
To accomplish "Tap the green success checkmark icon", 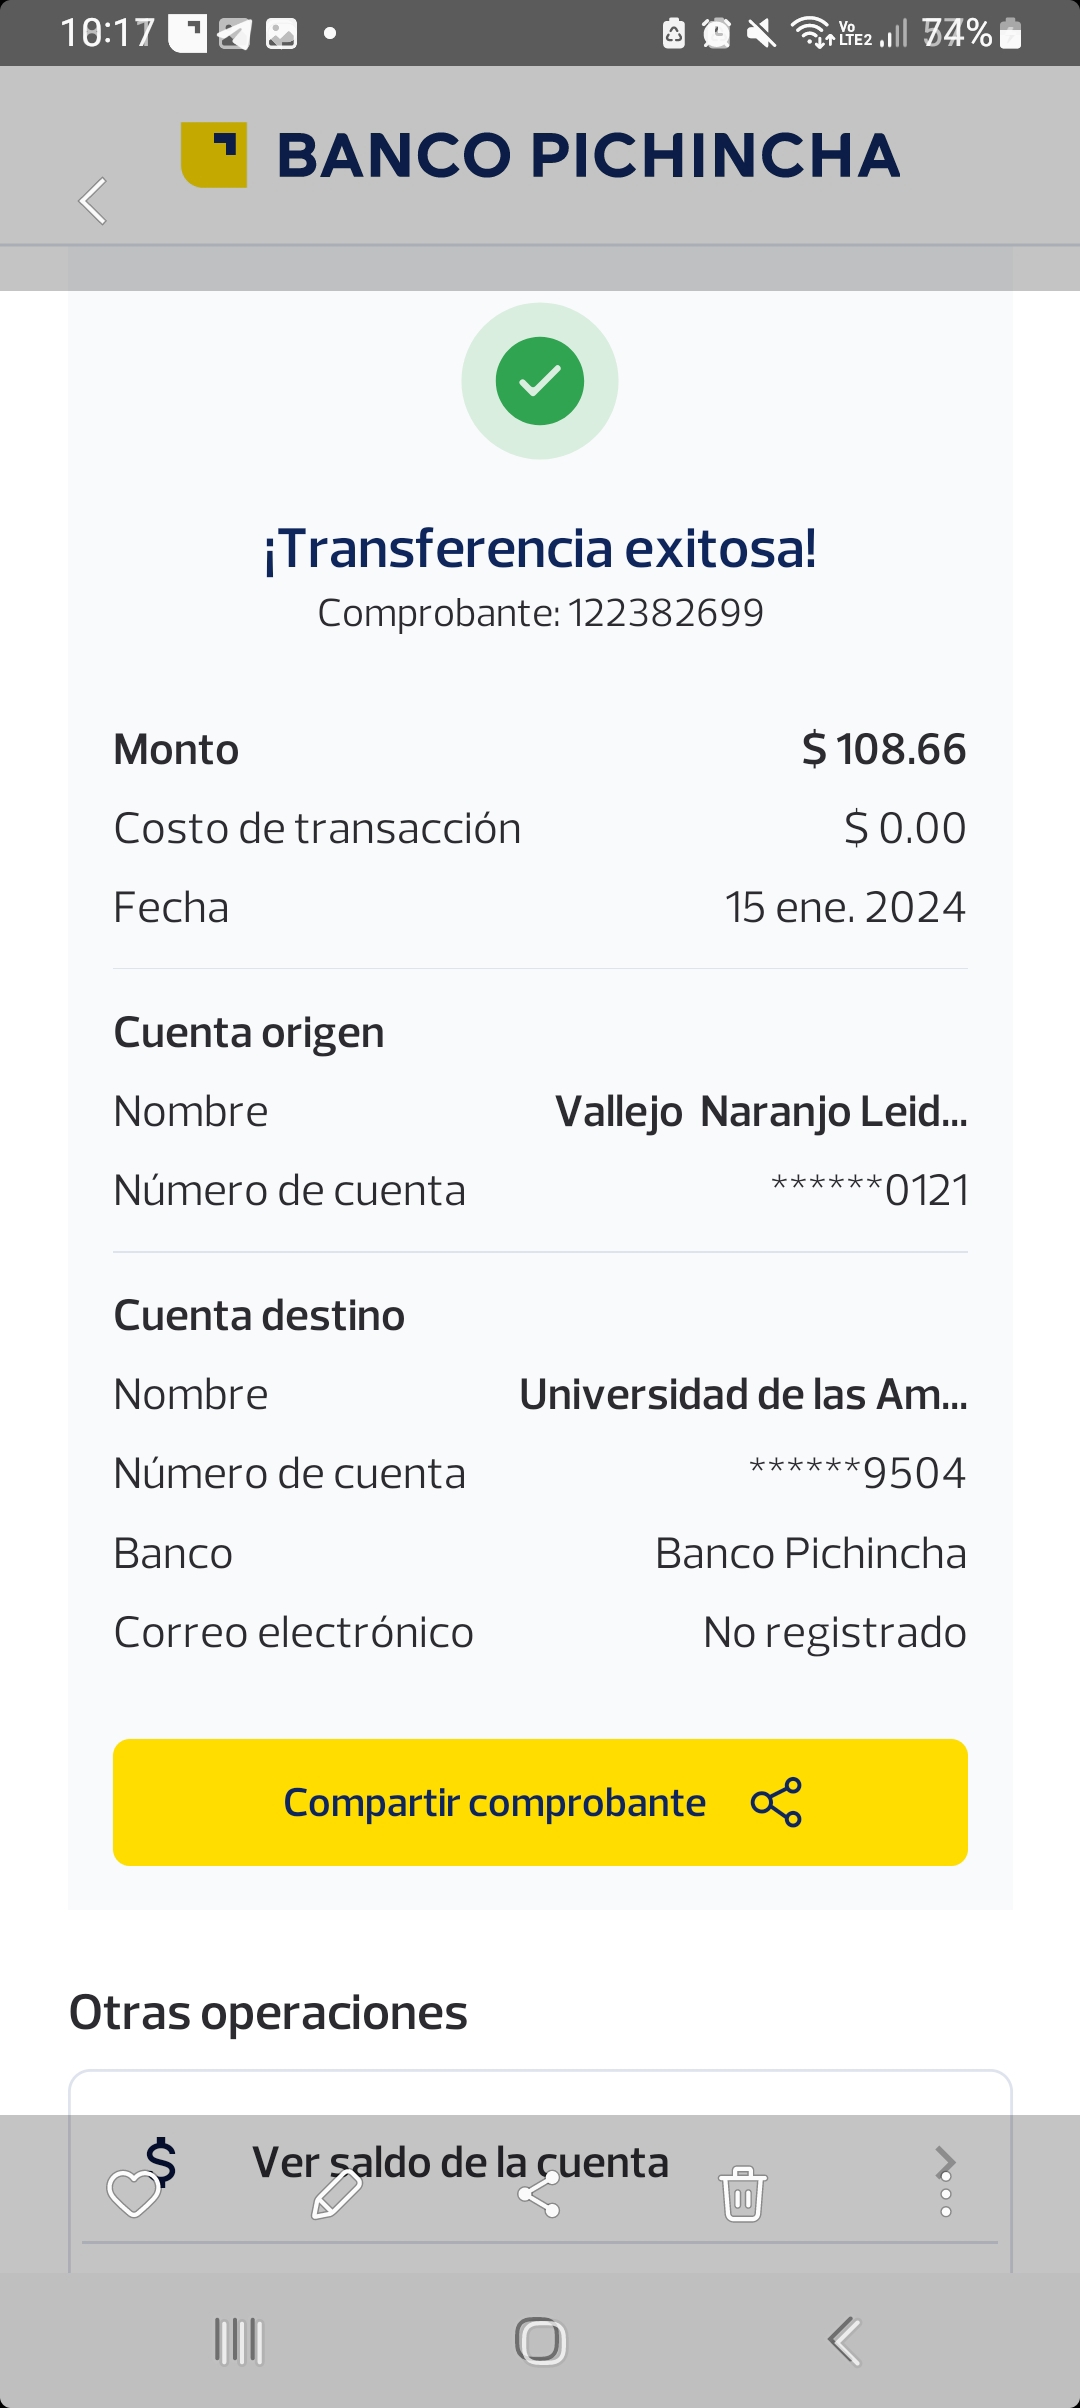I will point(540,381).
